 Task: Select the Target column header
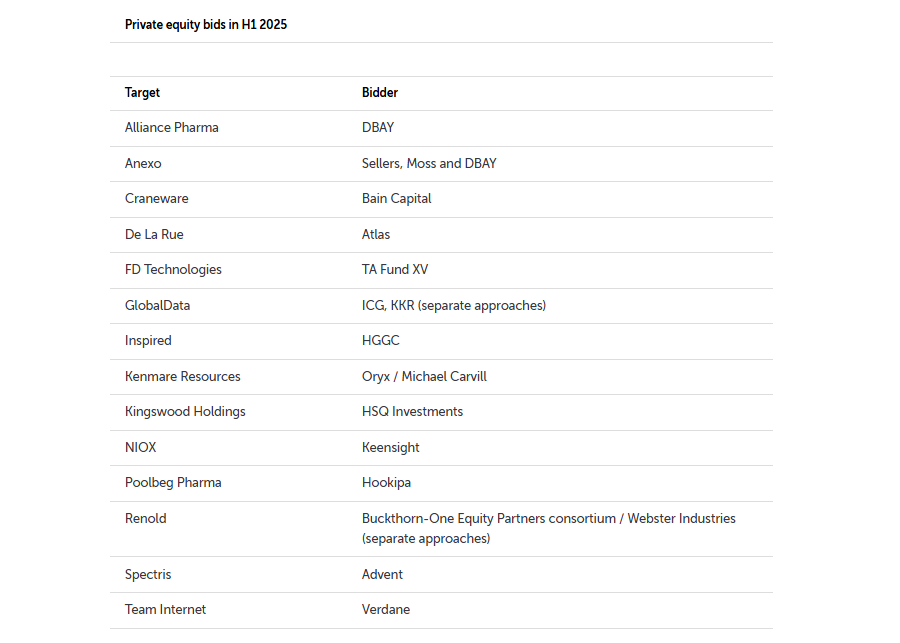[x=142, y=93]
